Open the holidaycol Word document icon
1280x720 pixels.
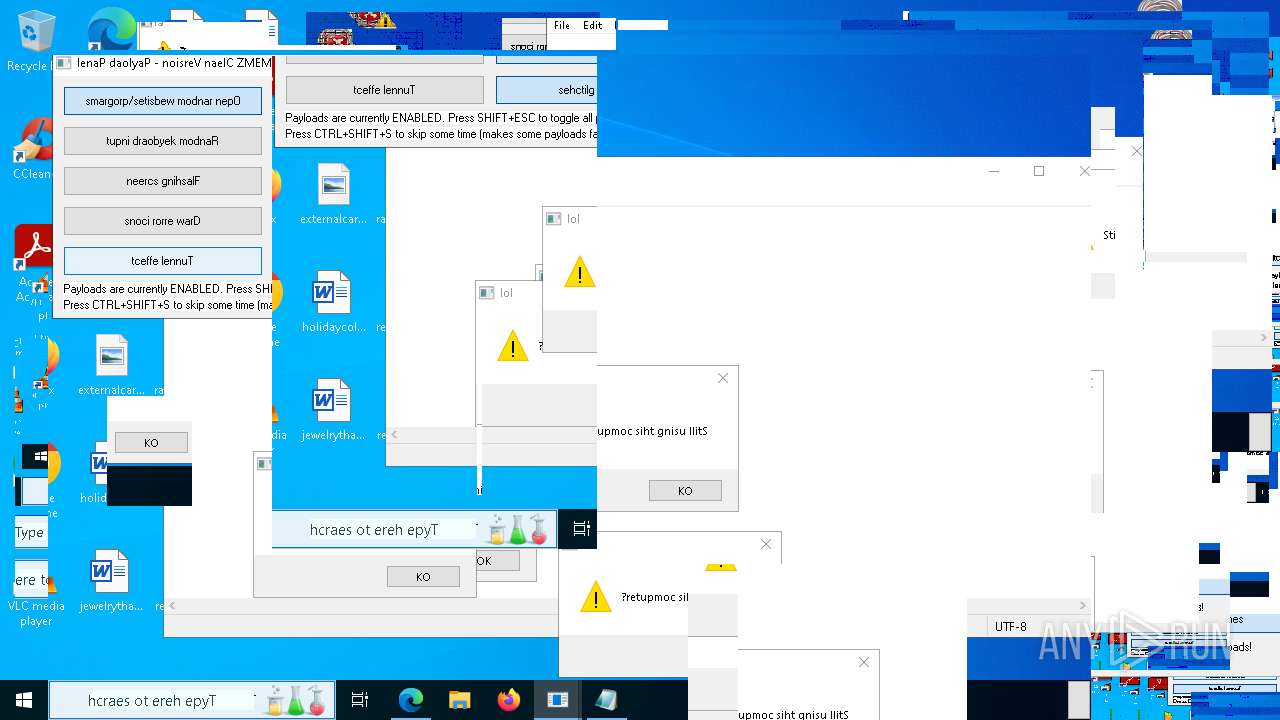331,302
